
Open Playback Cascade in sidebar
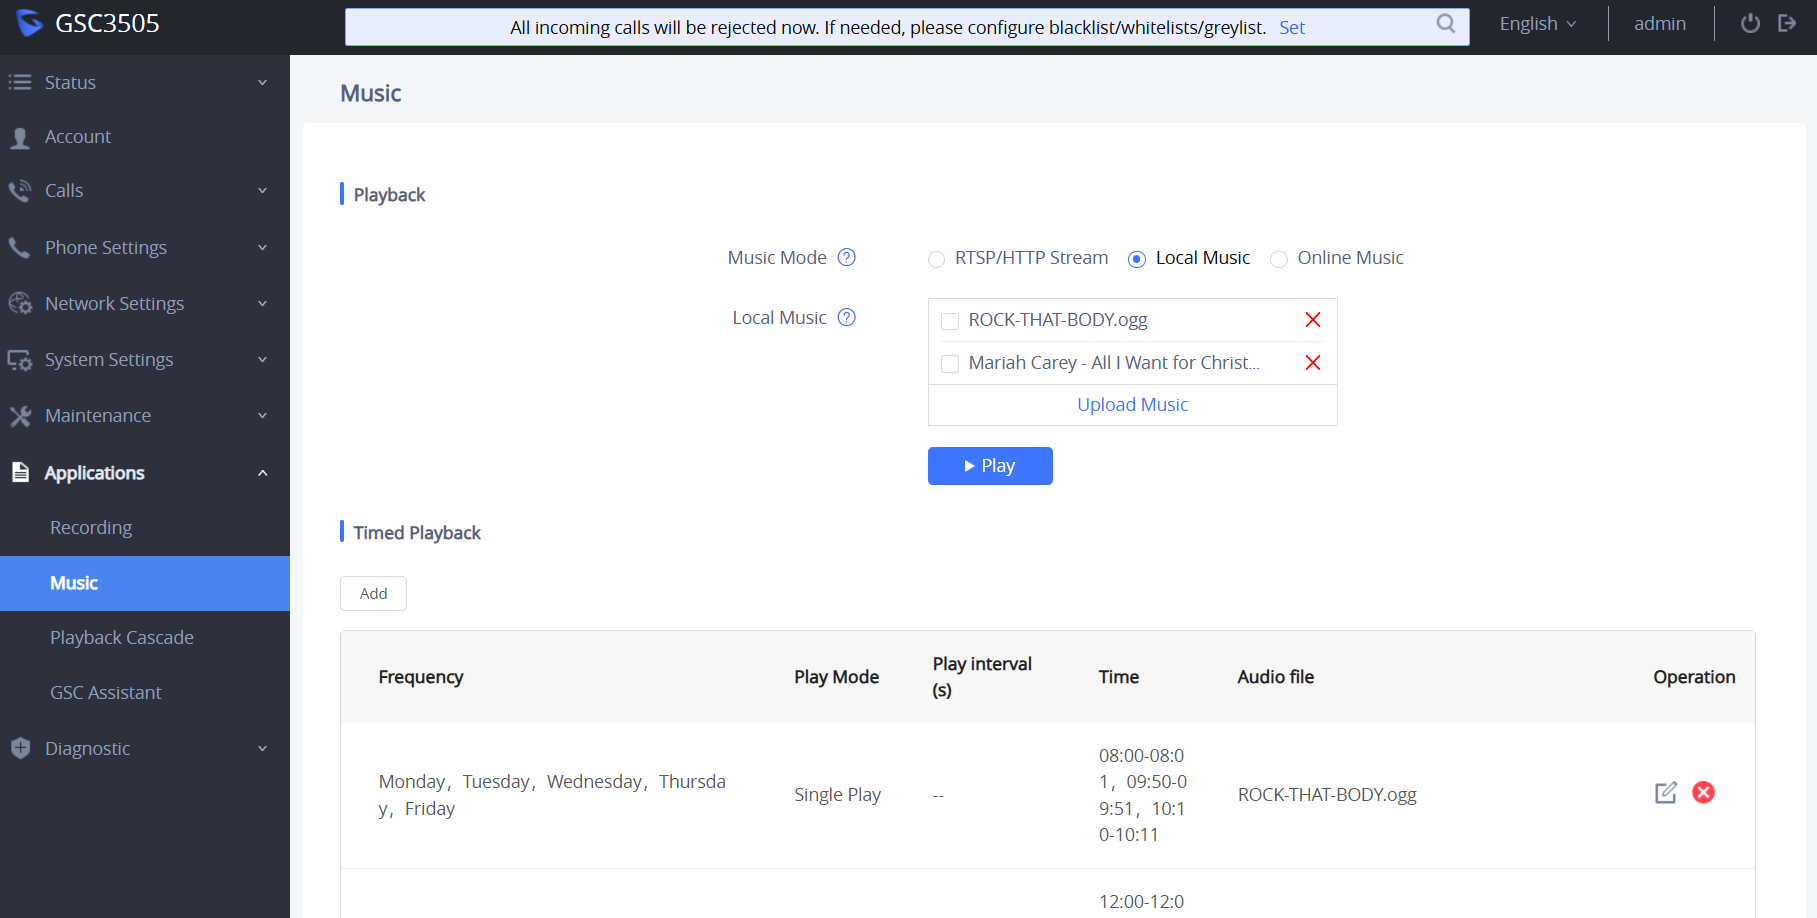pos(122,637)
